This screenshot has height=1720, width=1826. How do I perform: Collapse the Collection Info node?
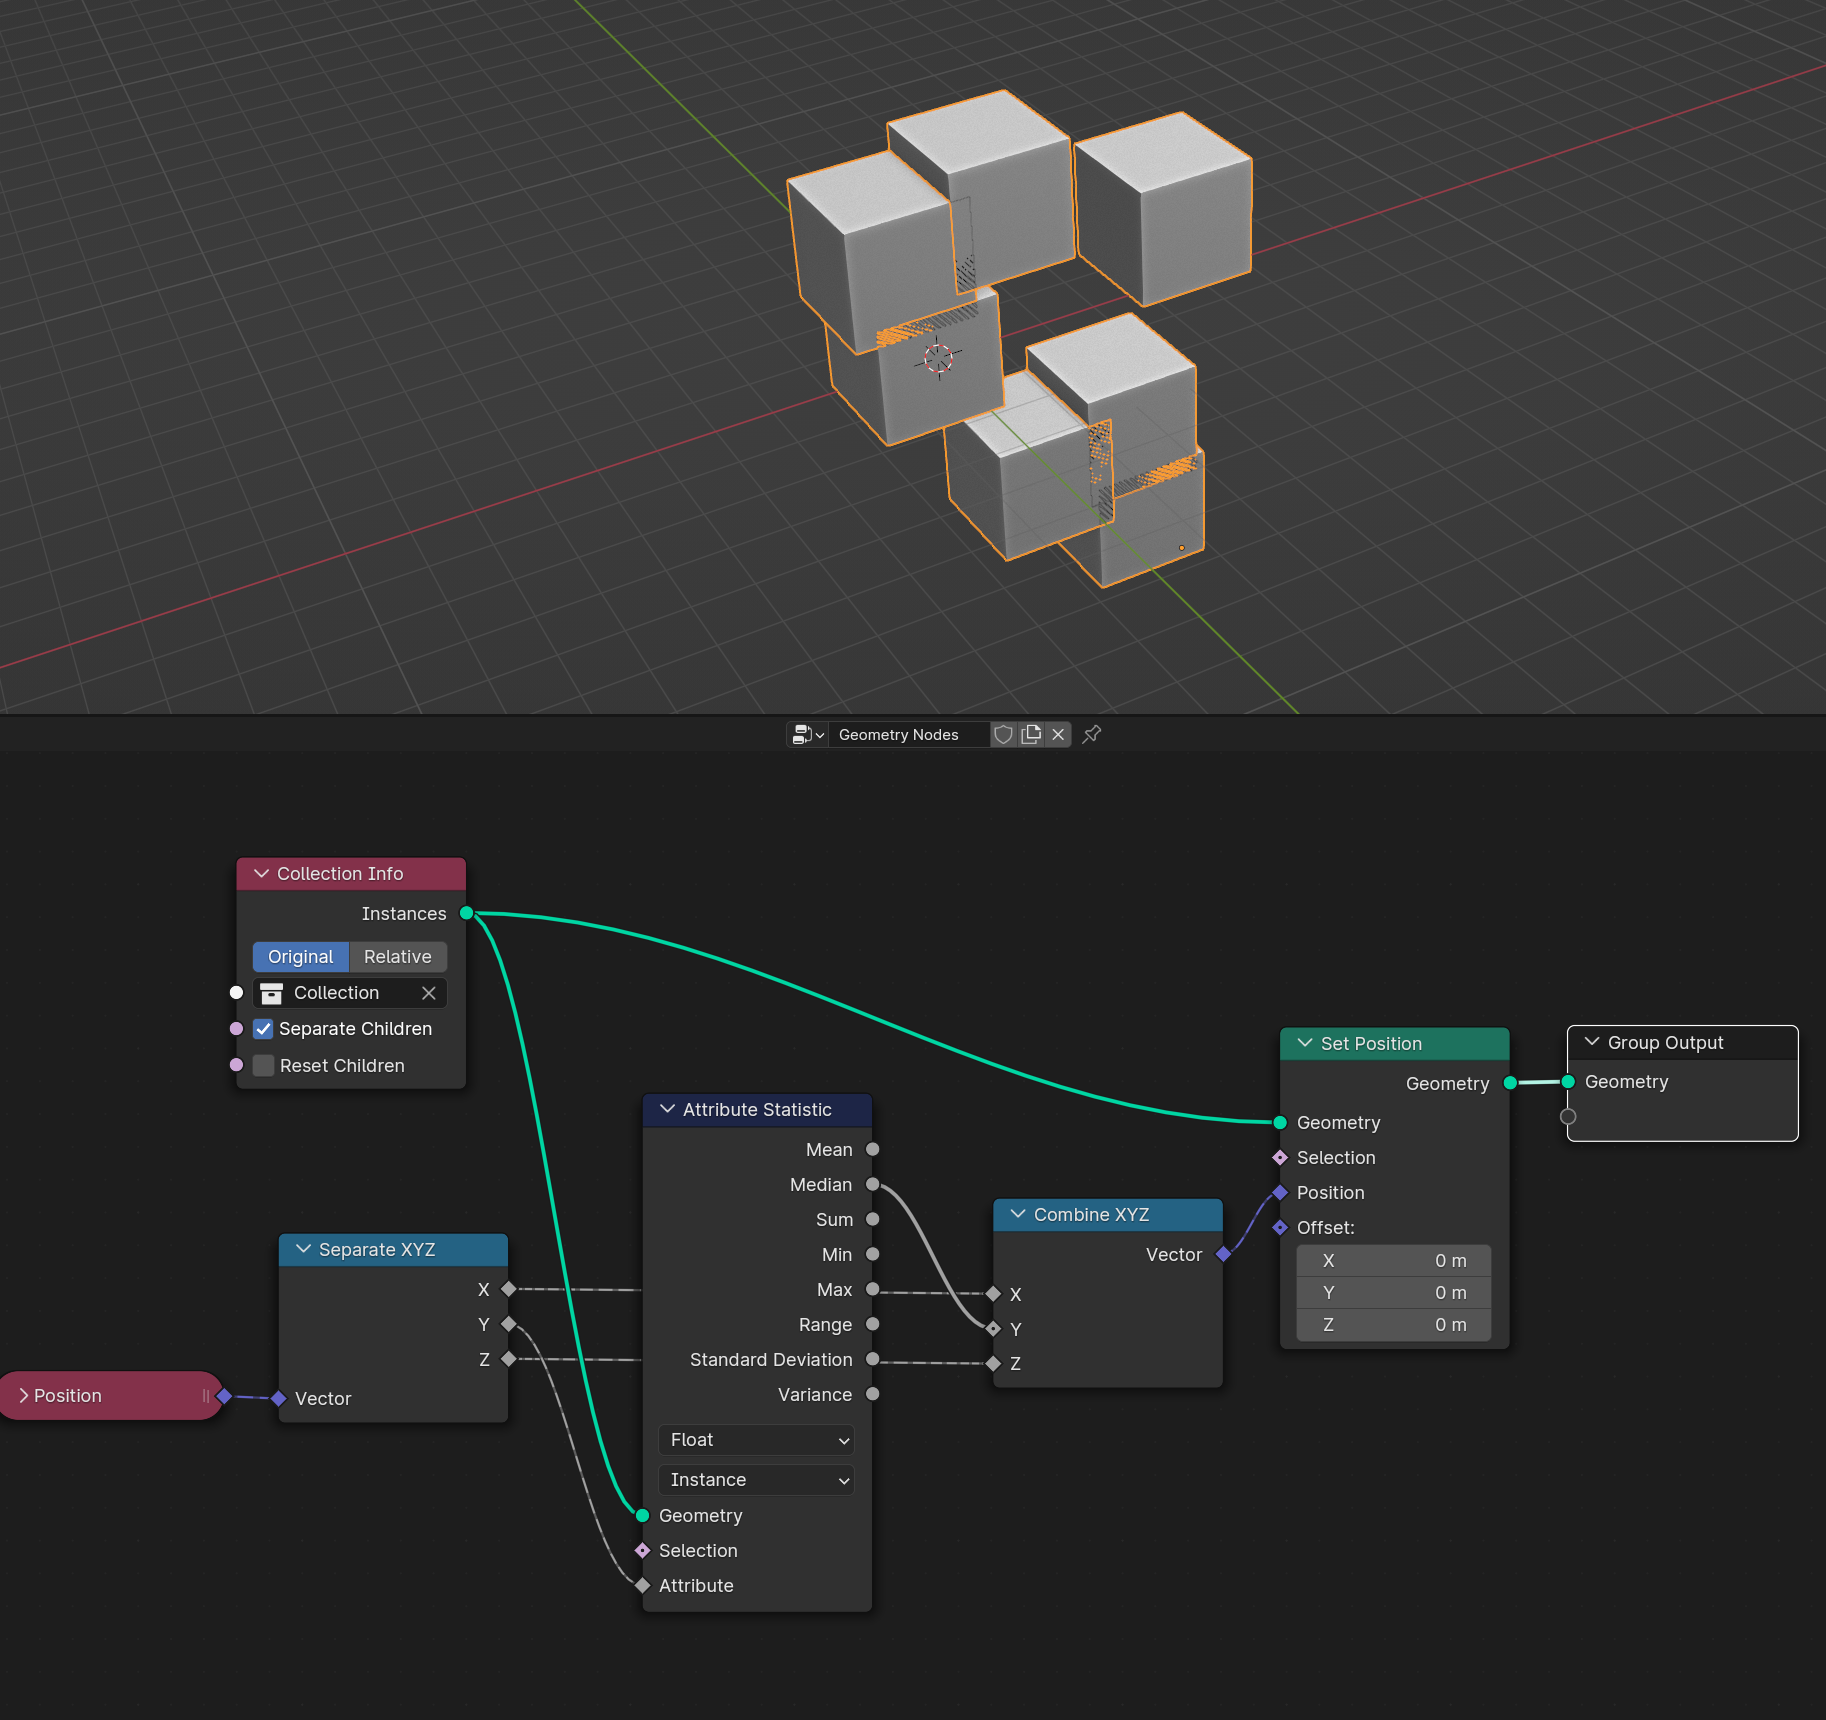click(x=262, y=874)
